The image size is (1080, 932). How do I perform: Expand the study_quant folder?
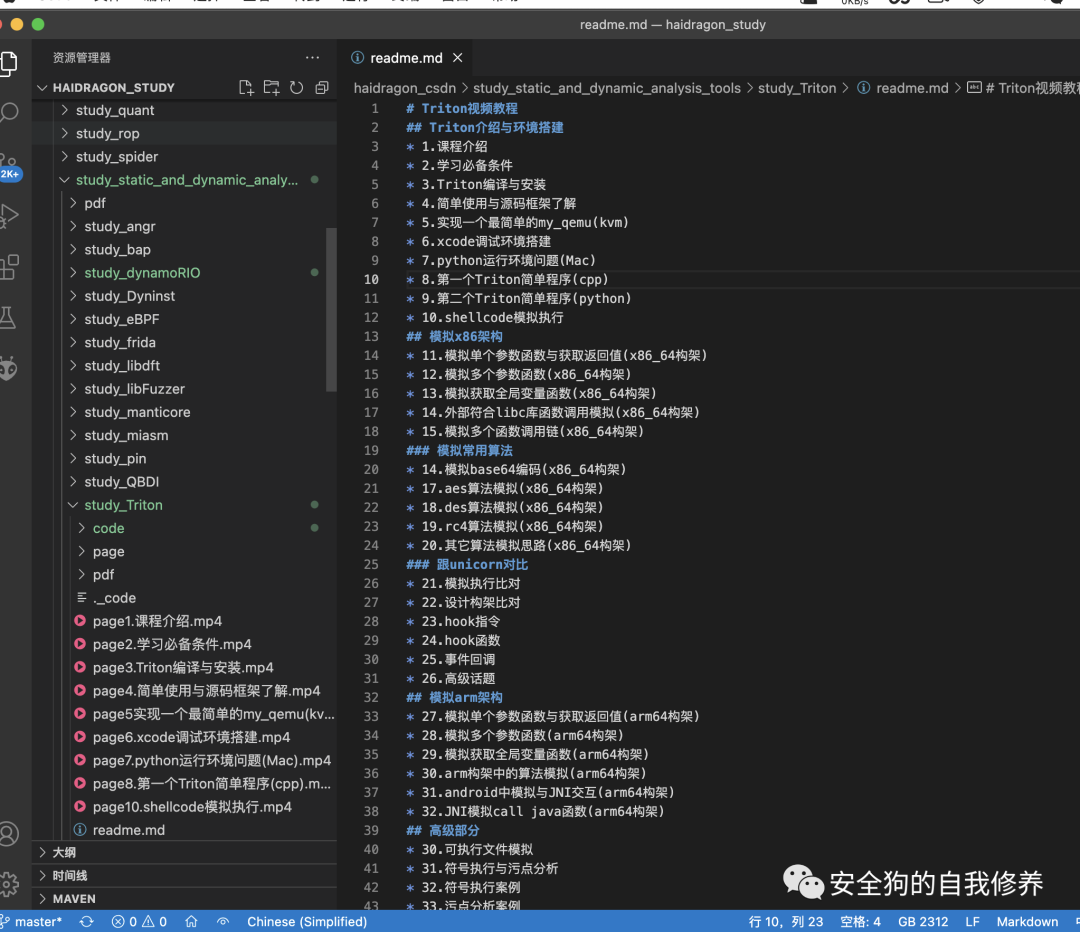click(x=114, y=110)
